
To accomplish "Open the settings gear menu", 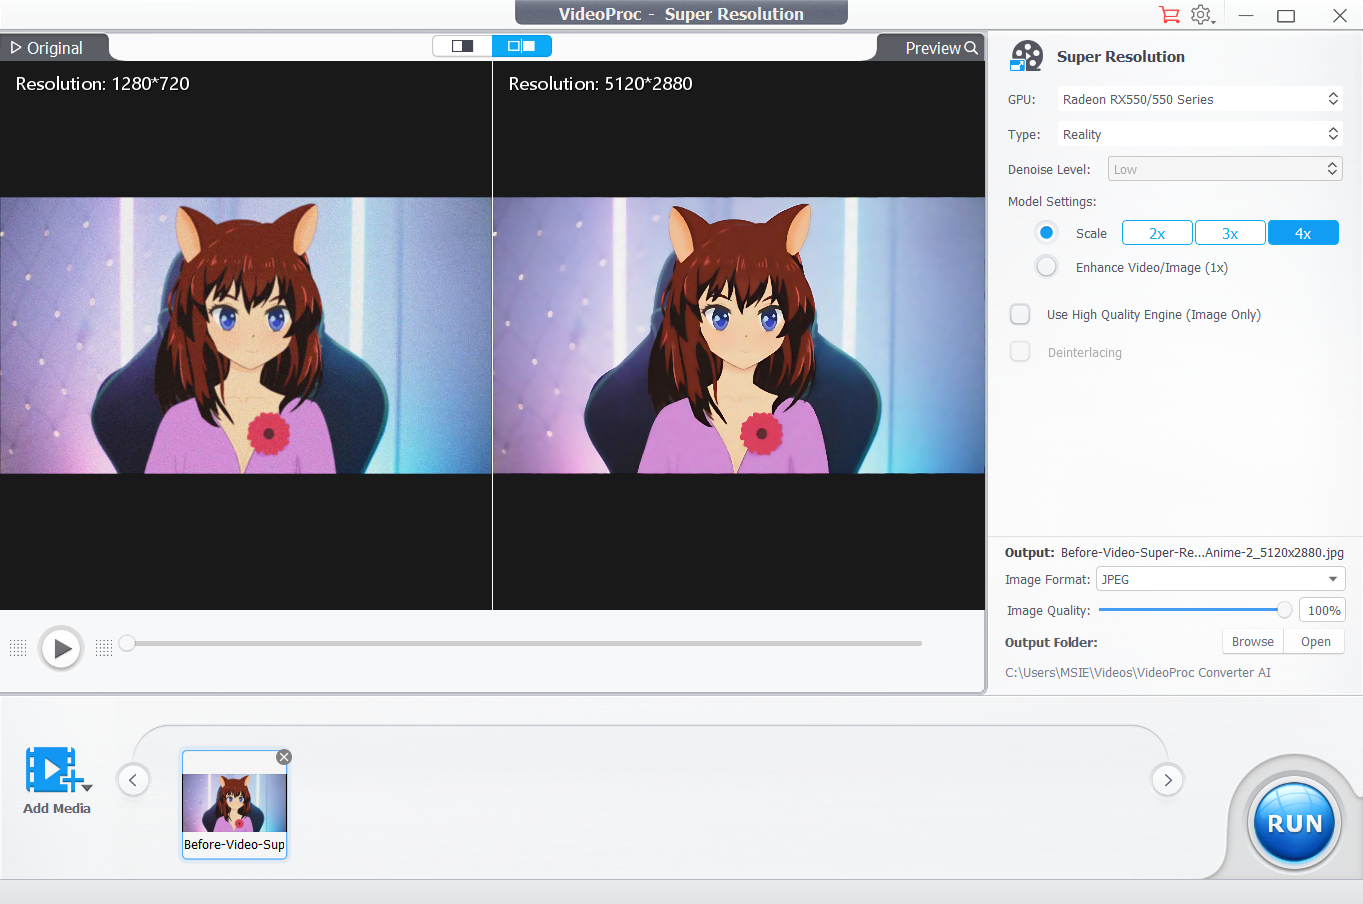I will pyautogui.click(x=1202, y=15).
